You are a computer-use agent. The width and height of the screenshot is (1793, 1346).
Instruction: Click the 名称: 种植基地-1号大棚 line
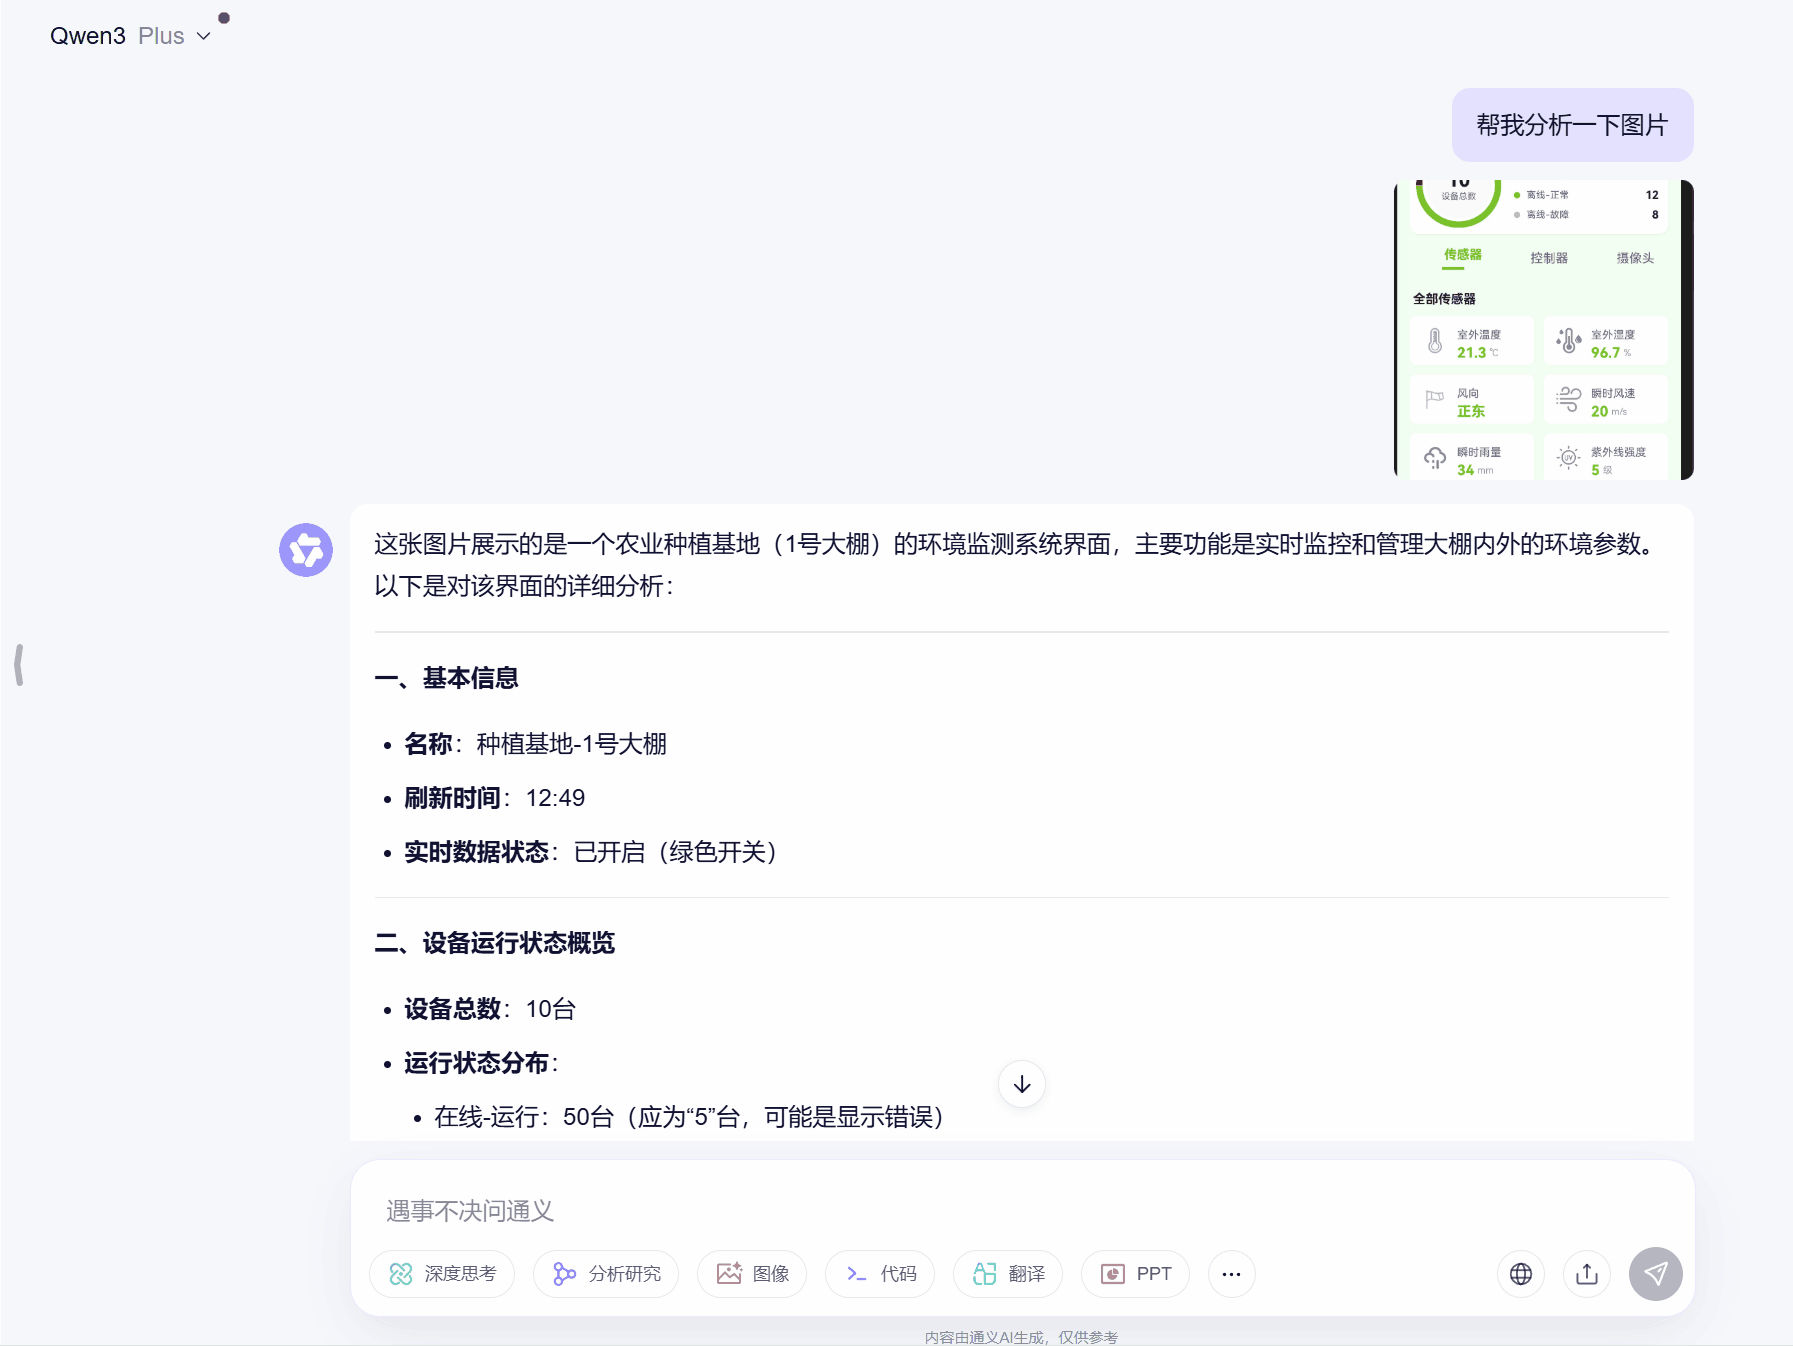click(535, 744)
